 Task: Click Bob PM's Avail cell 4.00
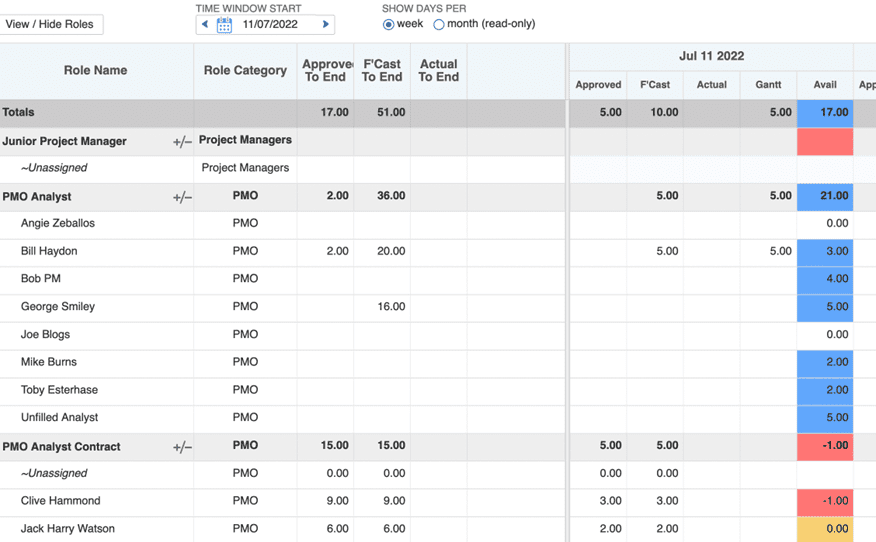pos(825,280)
